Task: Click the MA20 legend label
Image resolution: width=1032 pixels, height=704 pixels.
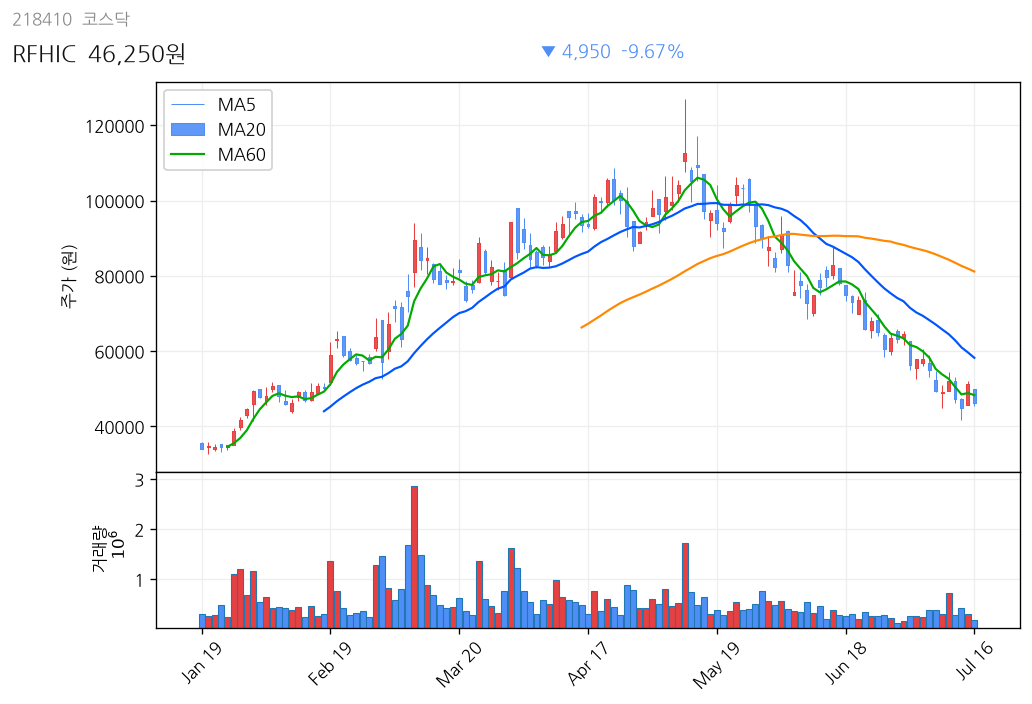Action: coord(242,130)
